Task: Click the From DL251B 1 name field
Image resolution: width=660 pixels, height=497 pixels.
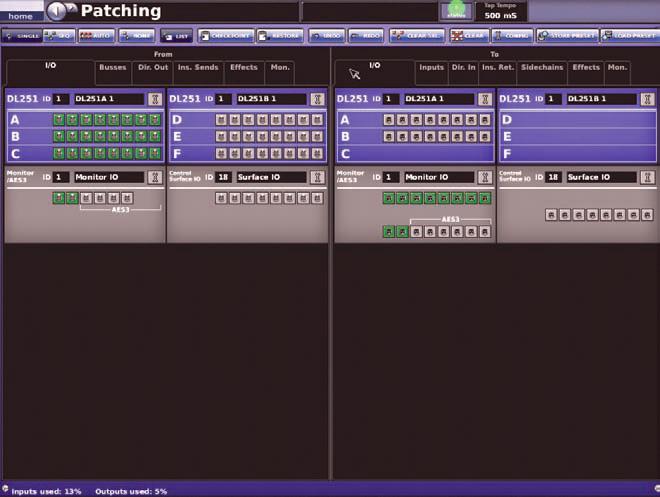Action: point(271,99)
